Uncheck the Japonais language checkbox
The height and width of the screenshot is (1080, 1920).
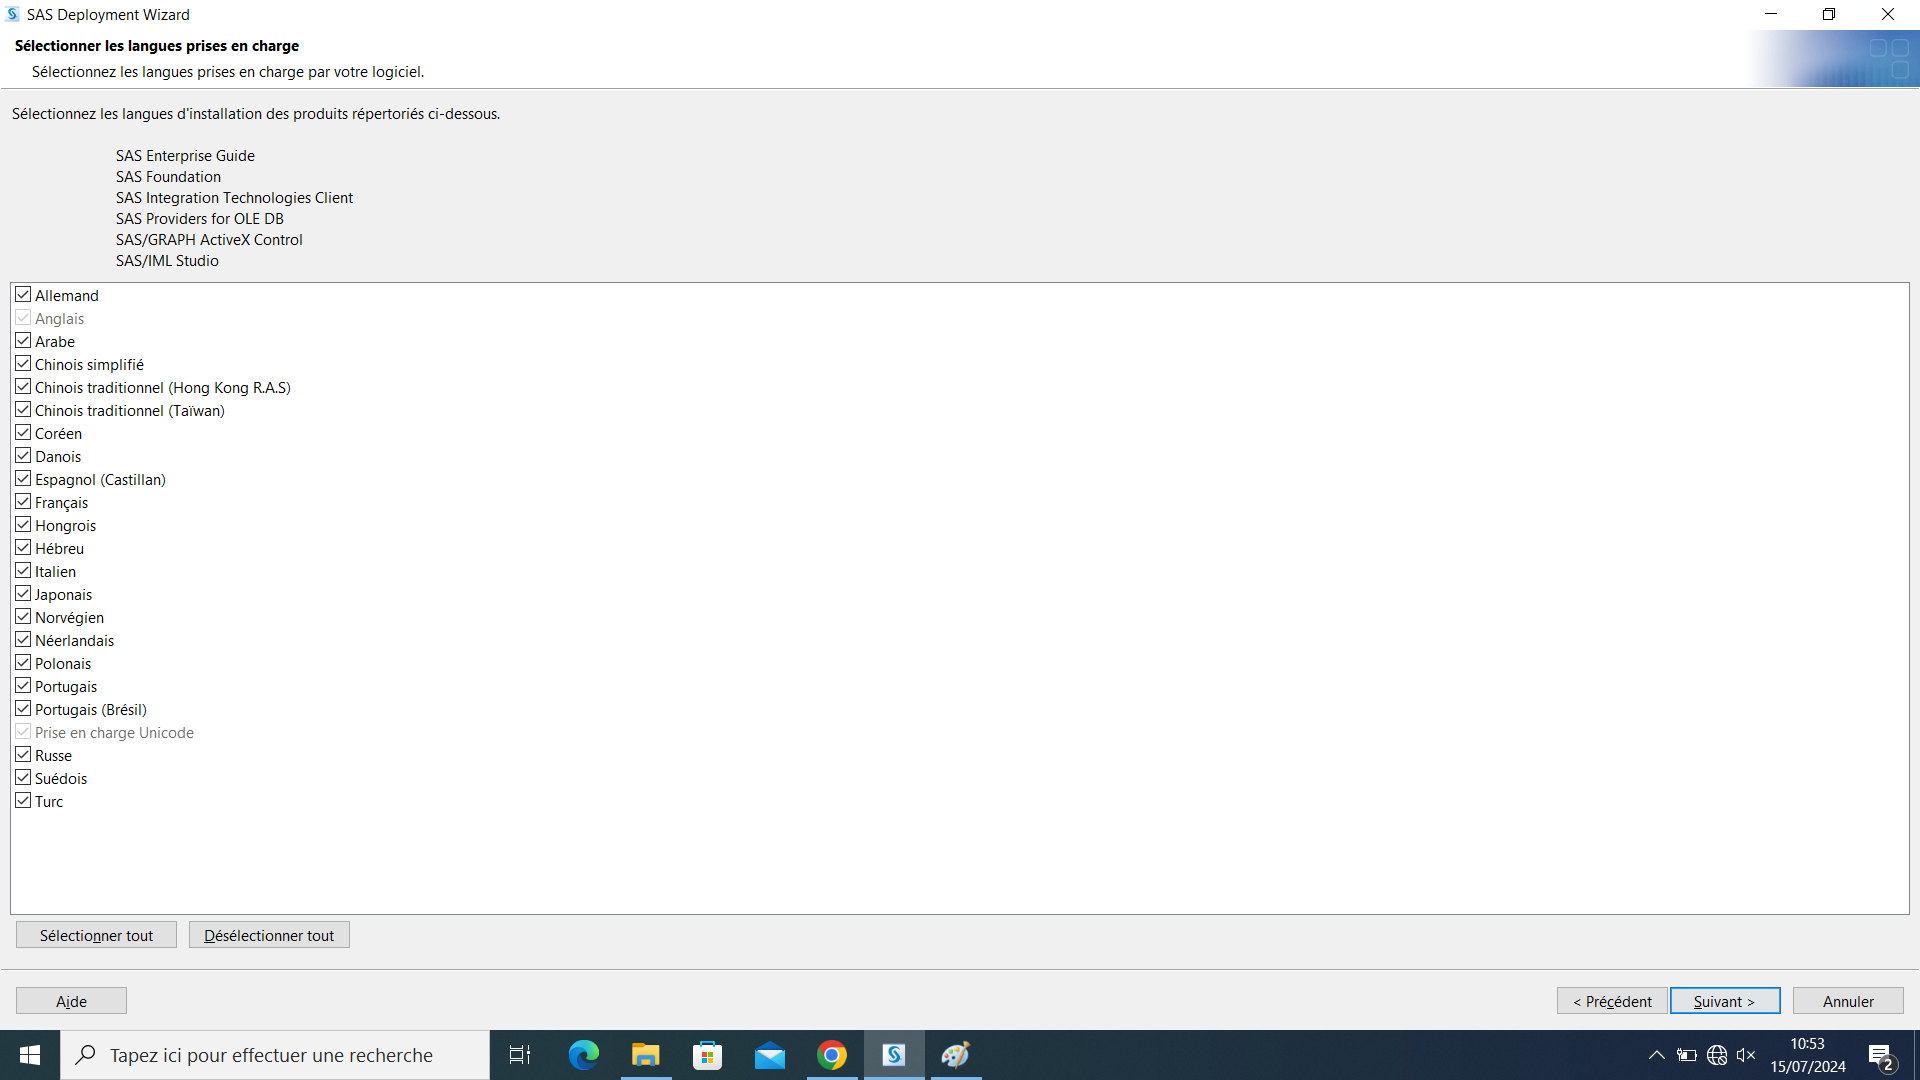[23, 594]
